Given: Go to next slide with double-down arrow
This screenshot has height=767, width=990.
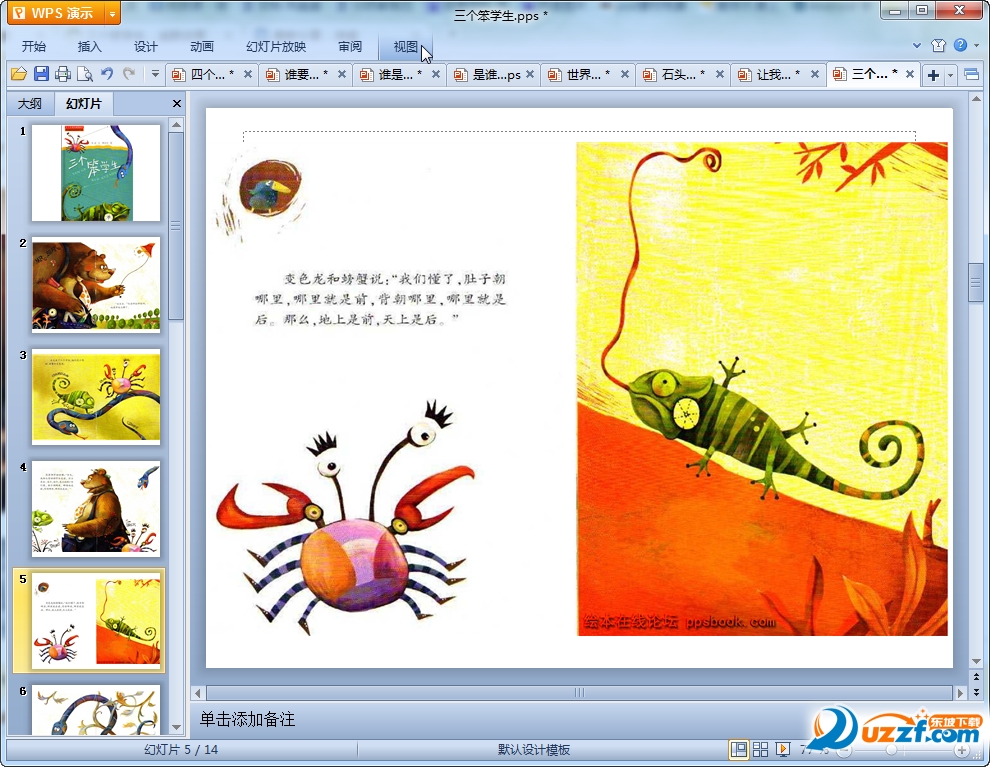Looking at the screenshot, I should click(976, 693).
